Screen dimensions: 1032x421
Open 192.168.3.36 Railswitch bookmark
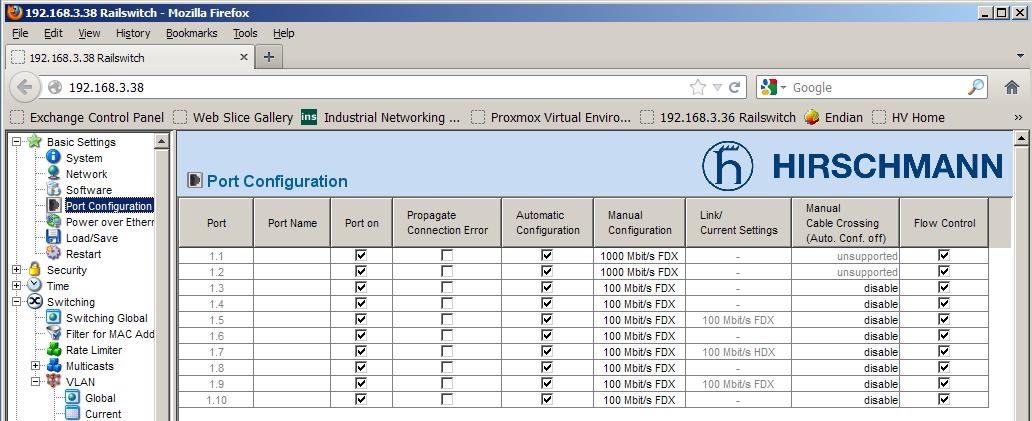pos(719,118)
